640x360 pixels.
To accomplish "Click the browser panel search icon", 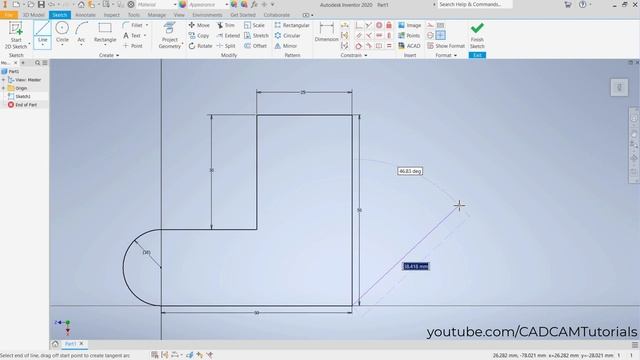I will pos(38,63).
